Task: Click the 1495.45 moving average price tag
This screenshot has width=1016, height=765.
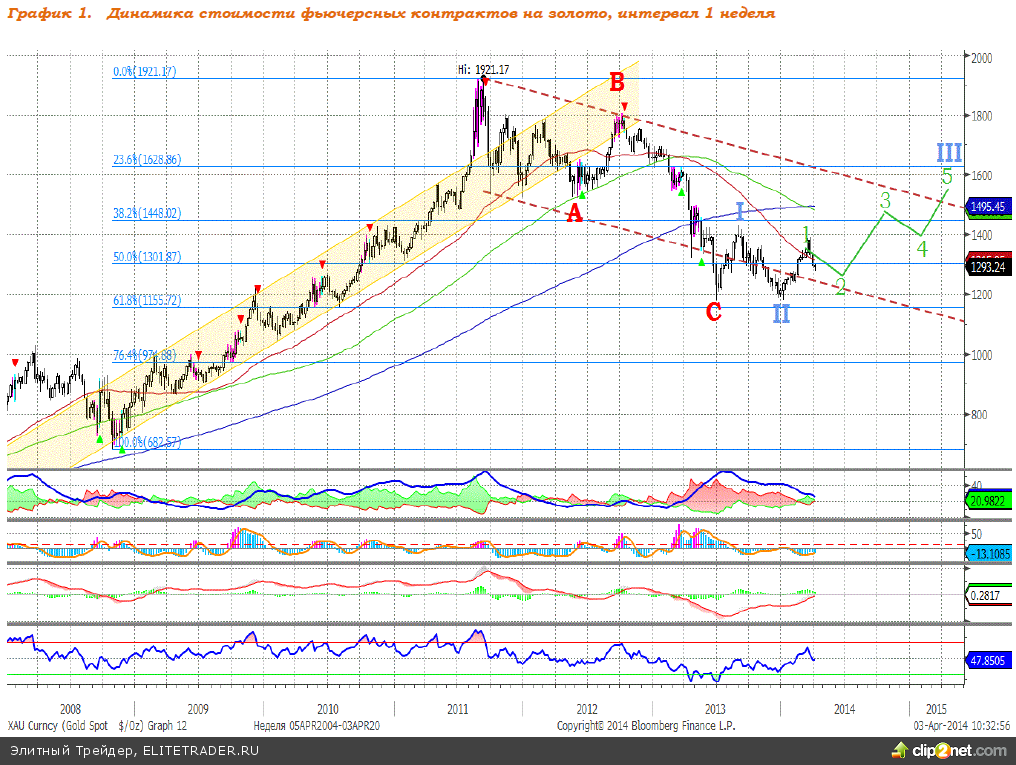Action: [991, 207]
